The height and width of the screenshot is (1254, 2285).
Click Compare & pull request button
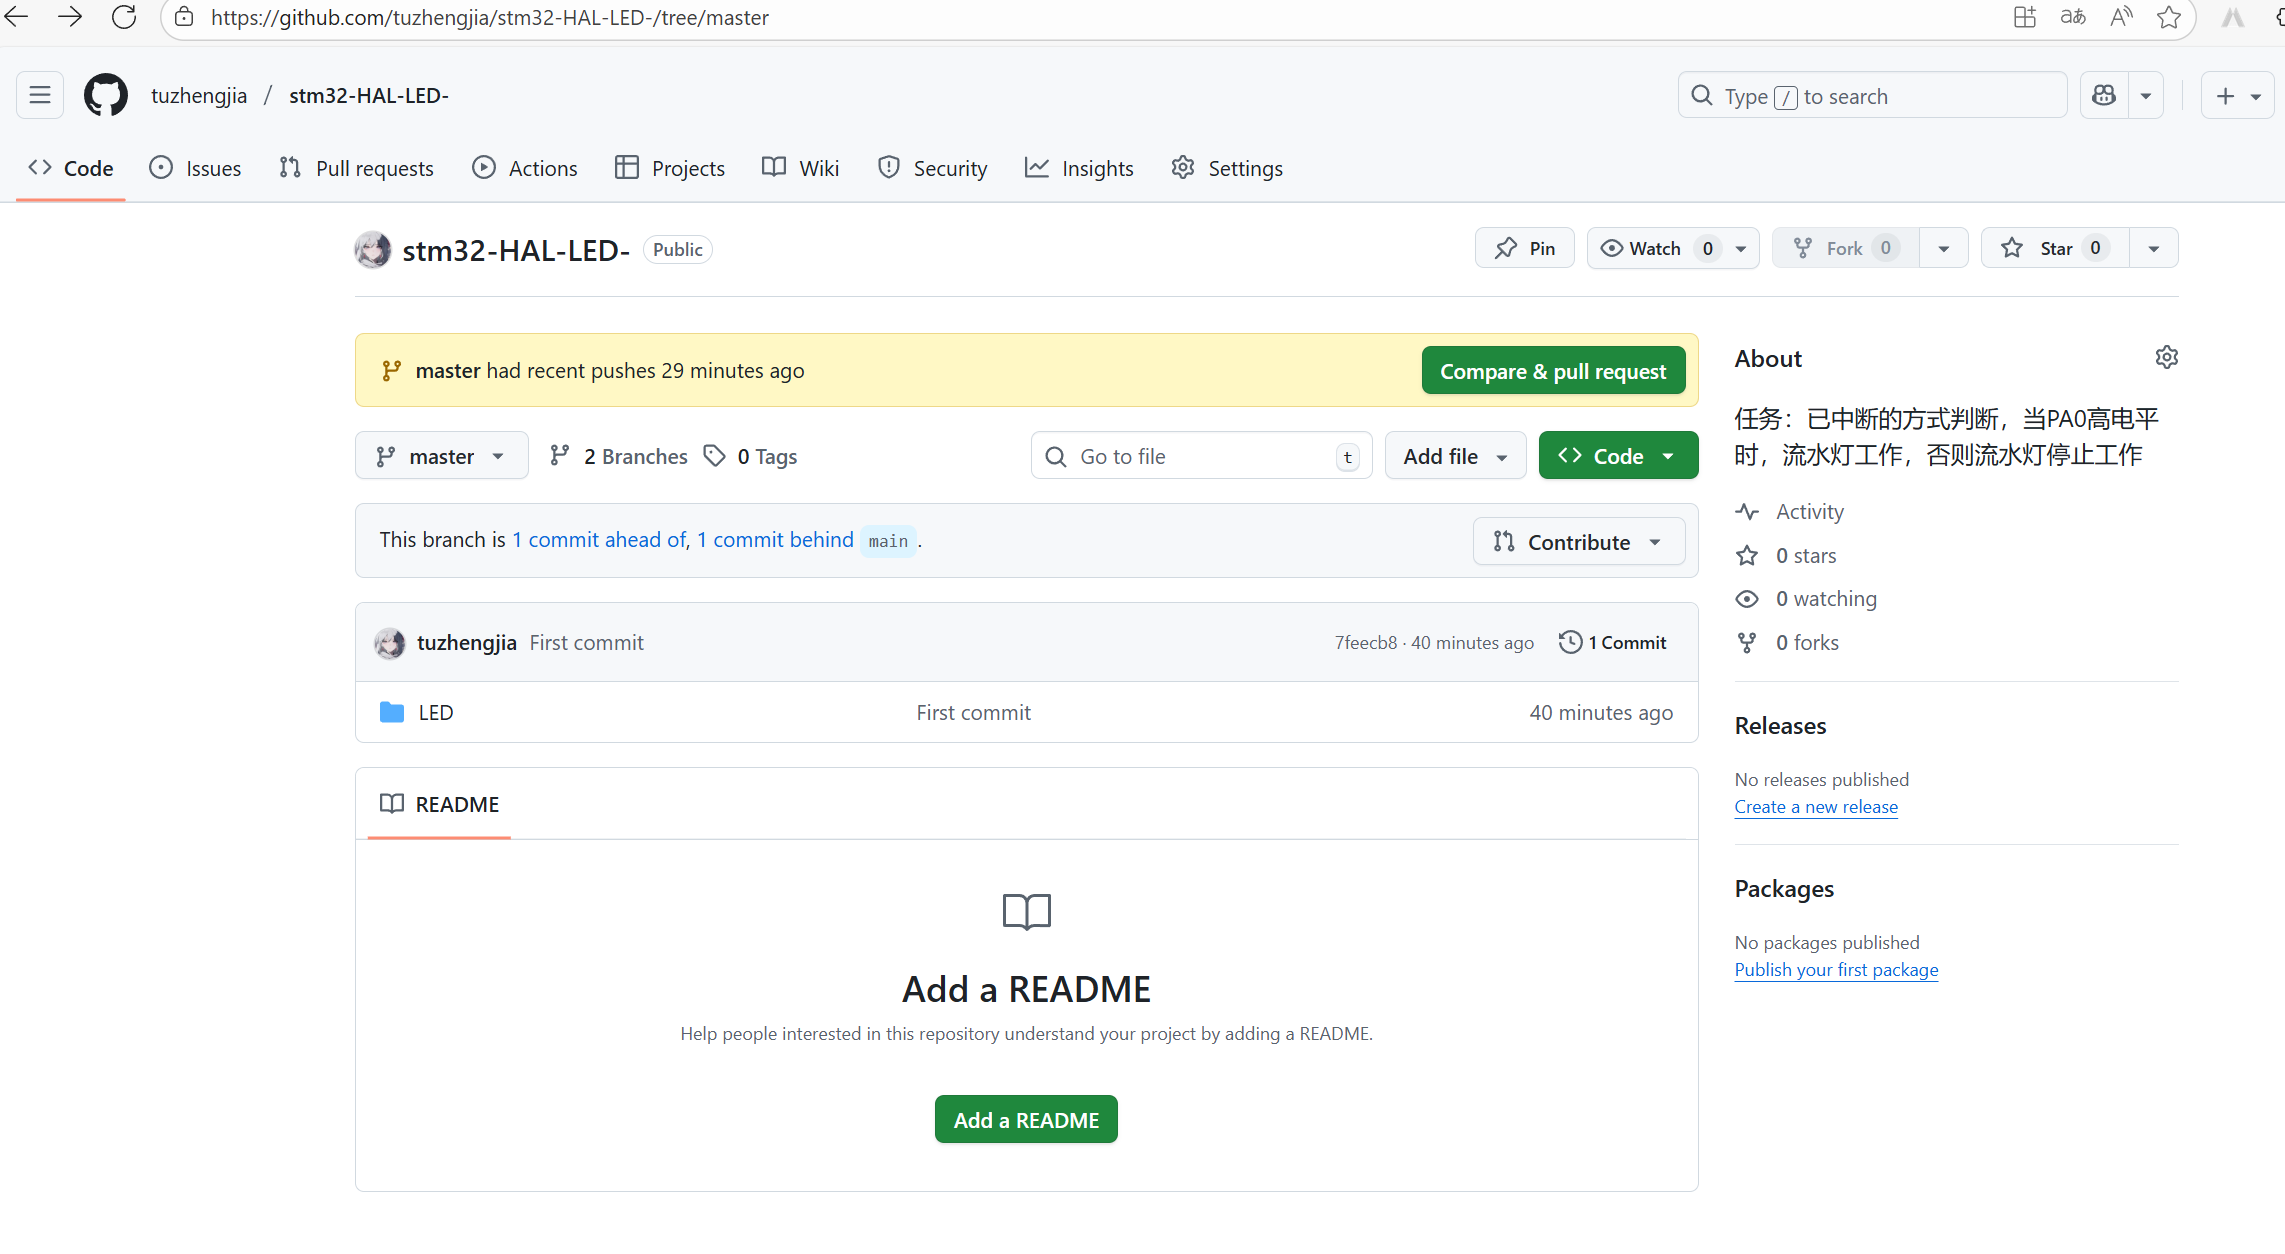point(1553,371)
